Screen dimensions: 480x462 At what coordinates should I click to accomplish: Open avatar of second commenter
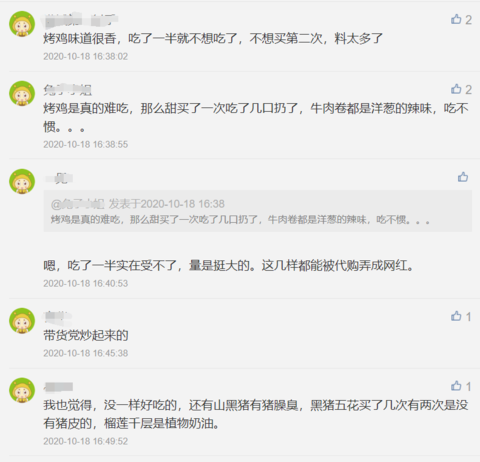[22, 94]
